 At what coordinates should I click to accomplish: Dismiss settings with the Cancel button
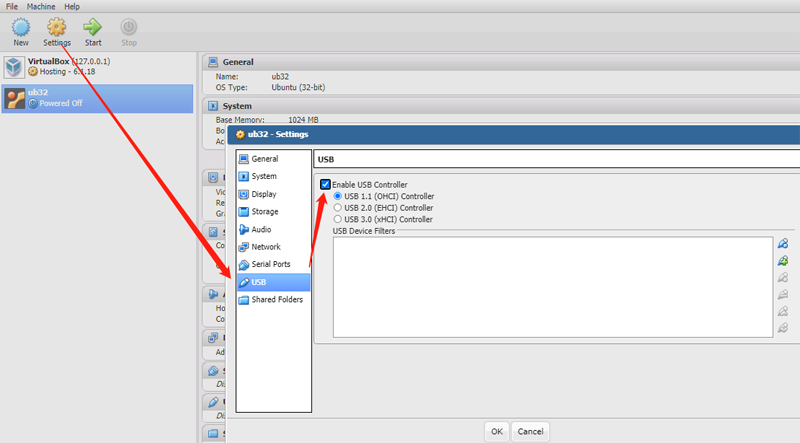pyautogui.click(x=531, y=432)
